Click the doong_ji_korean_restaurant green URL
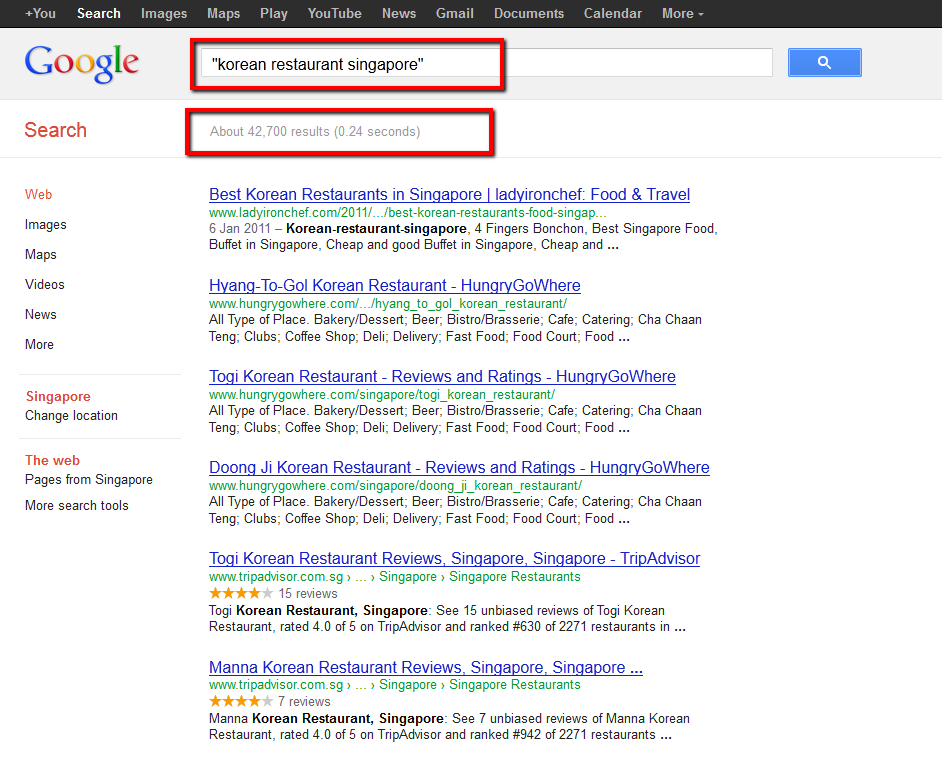 click(x=395, y=486)
